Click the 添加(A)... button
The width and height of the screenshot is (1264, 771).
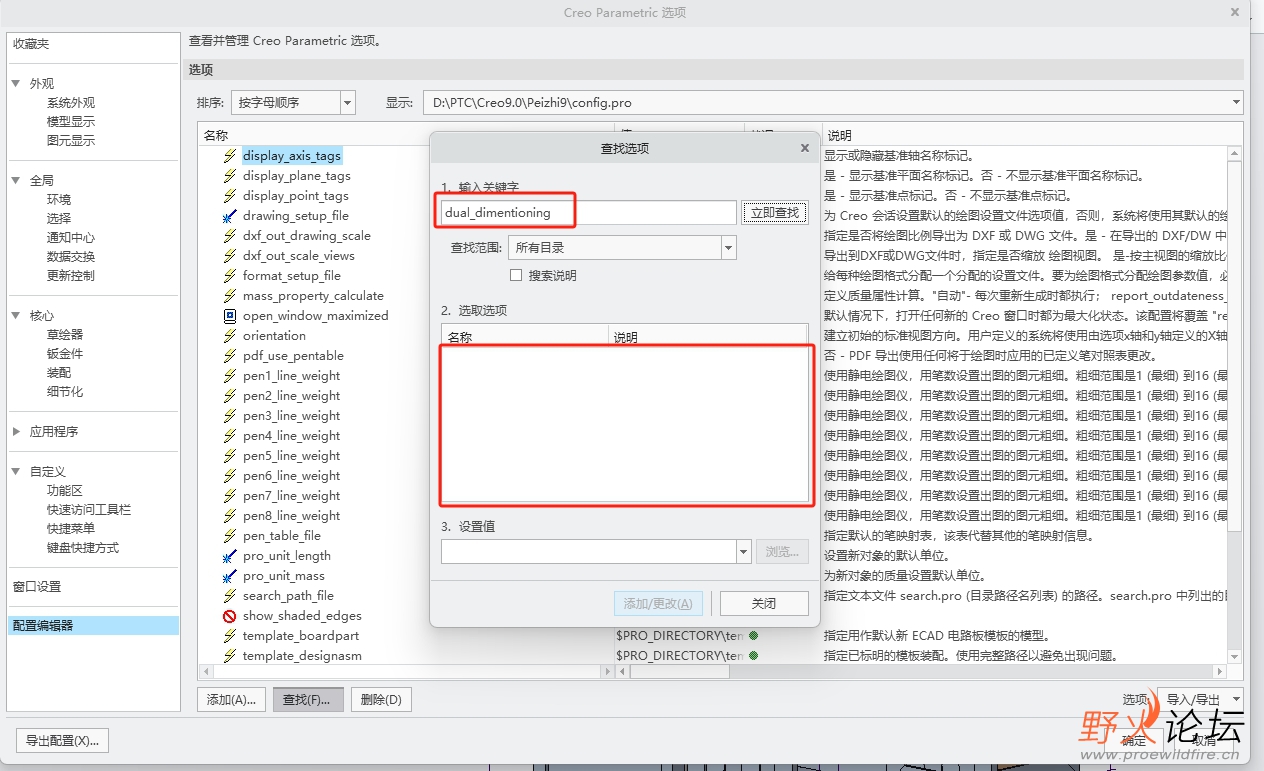232,699
